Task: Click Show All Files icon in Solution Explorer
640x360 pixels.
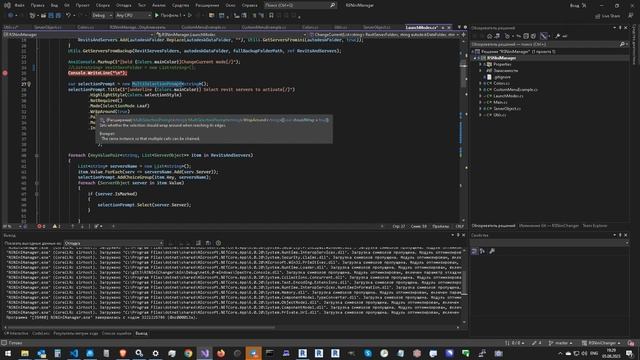Action: [533, 36]
